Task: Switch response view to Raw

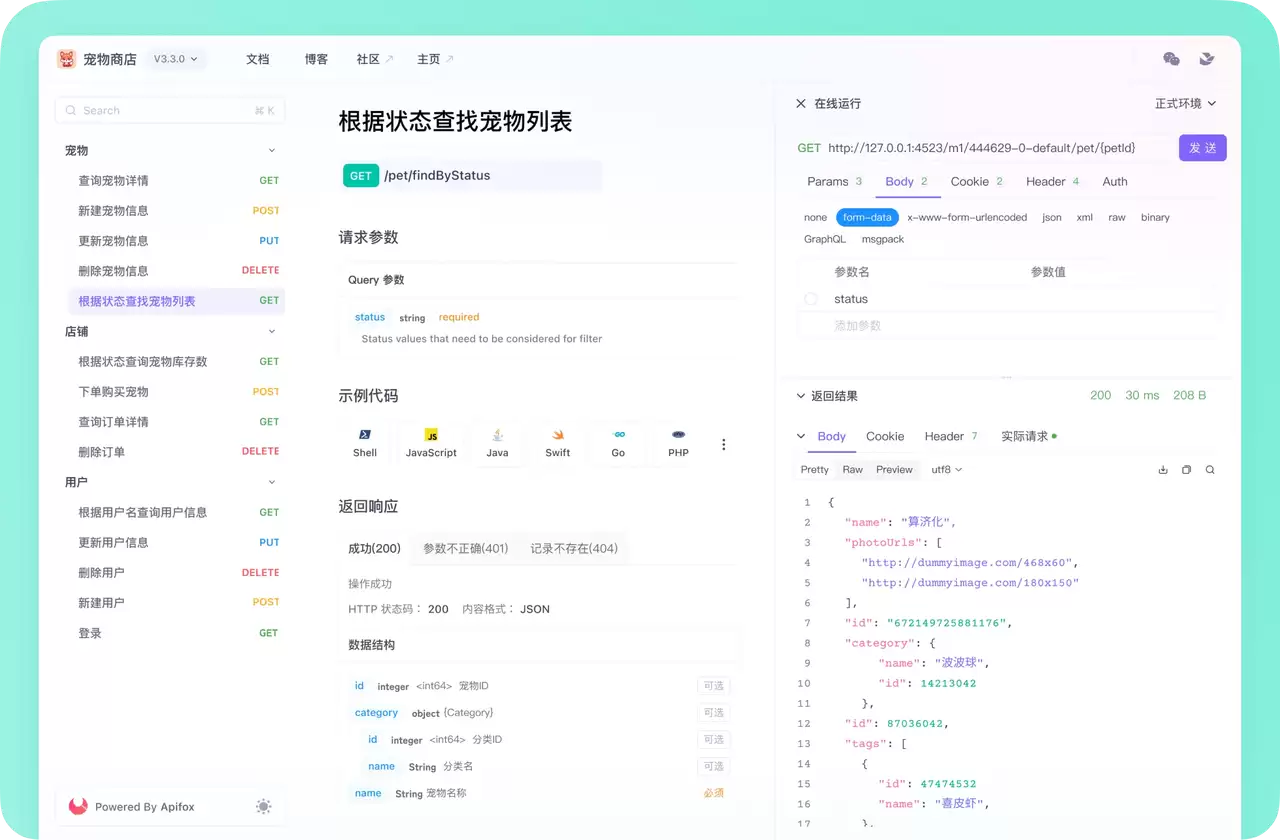Action: coord(853,469)
